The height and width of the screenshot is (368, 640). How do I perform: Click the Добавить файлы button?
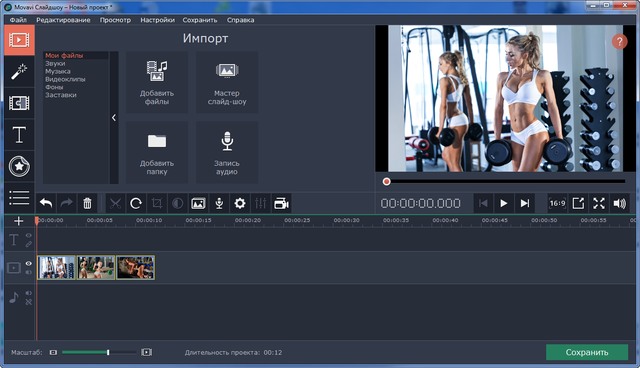tap(157, 82)
